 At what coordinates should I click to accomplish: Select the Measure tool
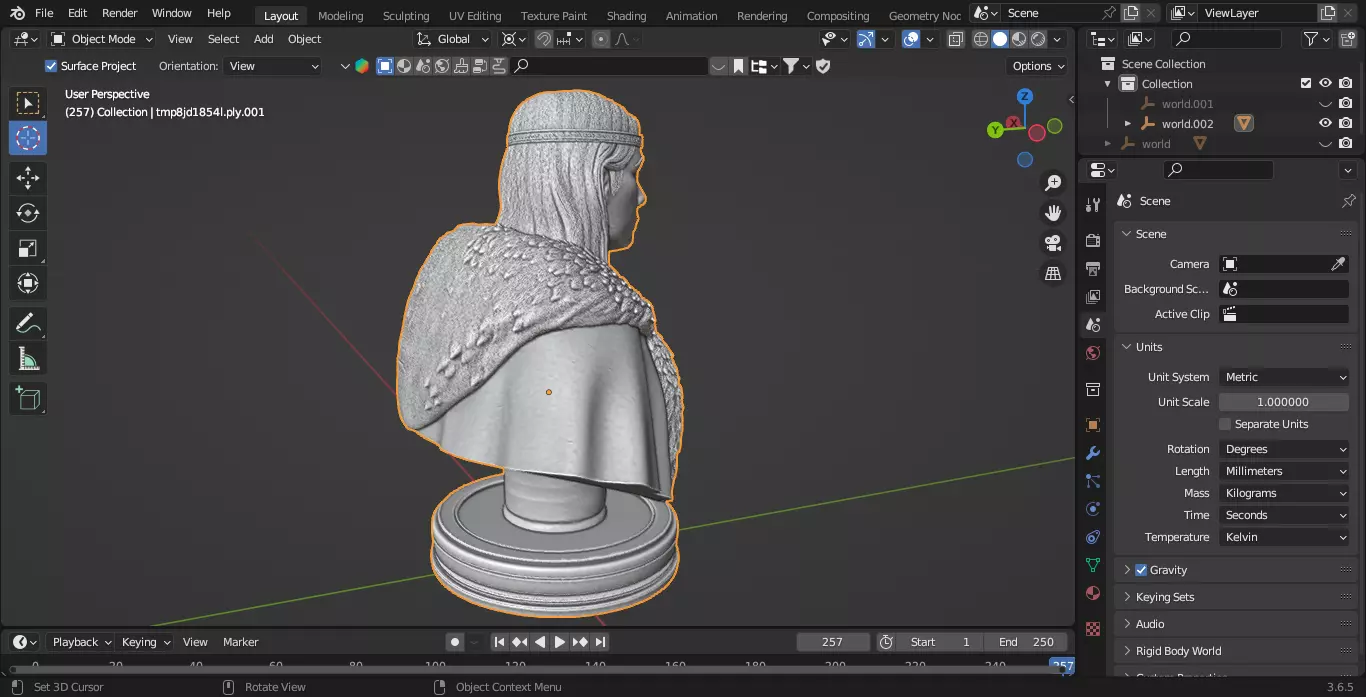point(28,358)
